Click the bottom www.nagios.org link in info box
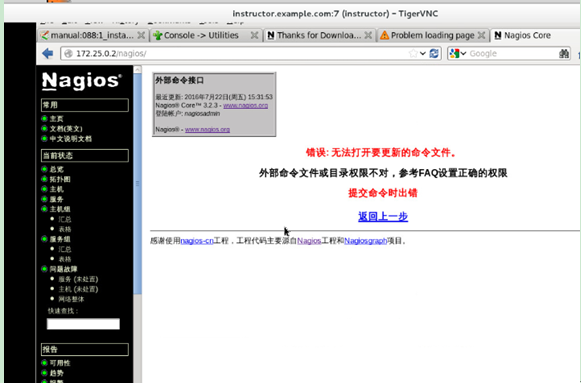The height and width of the screenshot is (383, 581). pyautogui.click(x=207, y=129)
